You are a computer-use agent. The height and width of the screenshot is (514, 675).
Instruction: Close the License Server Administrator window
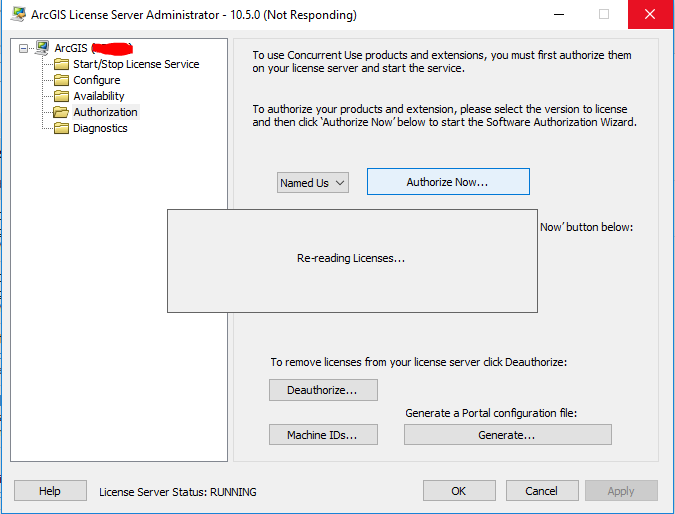[x=650, y=14]
